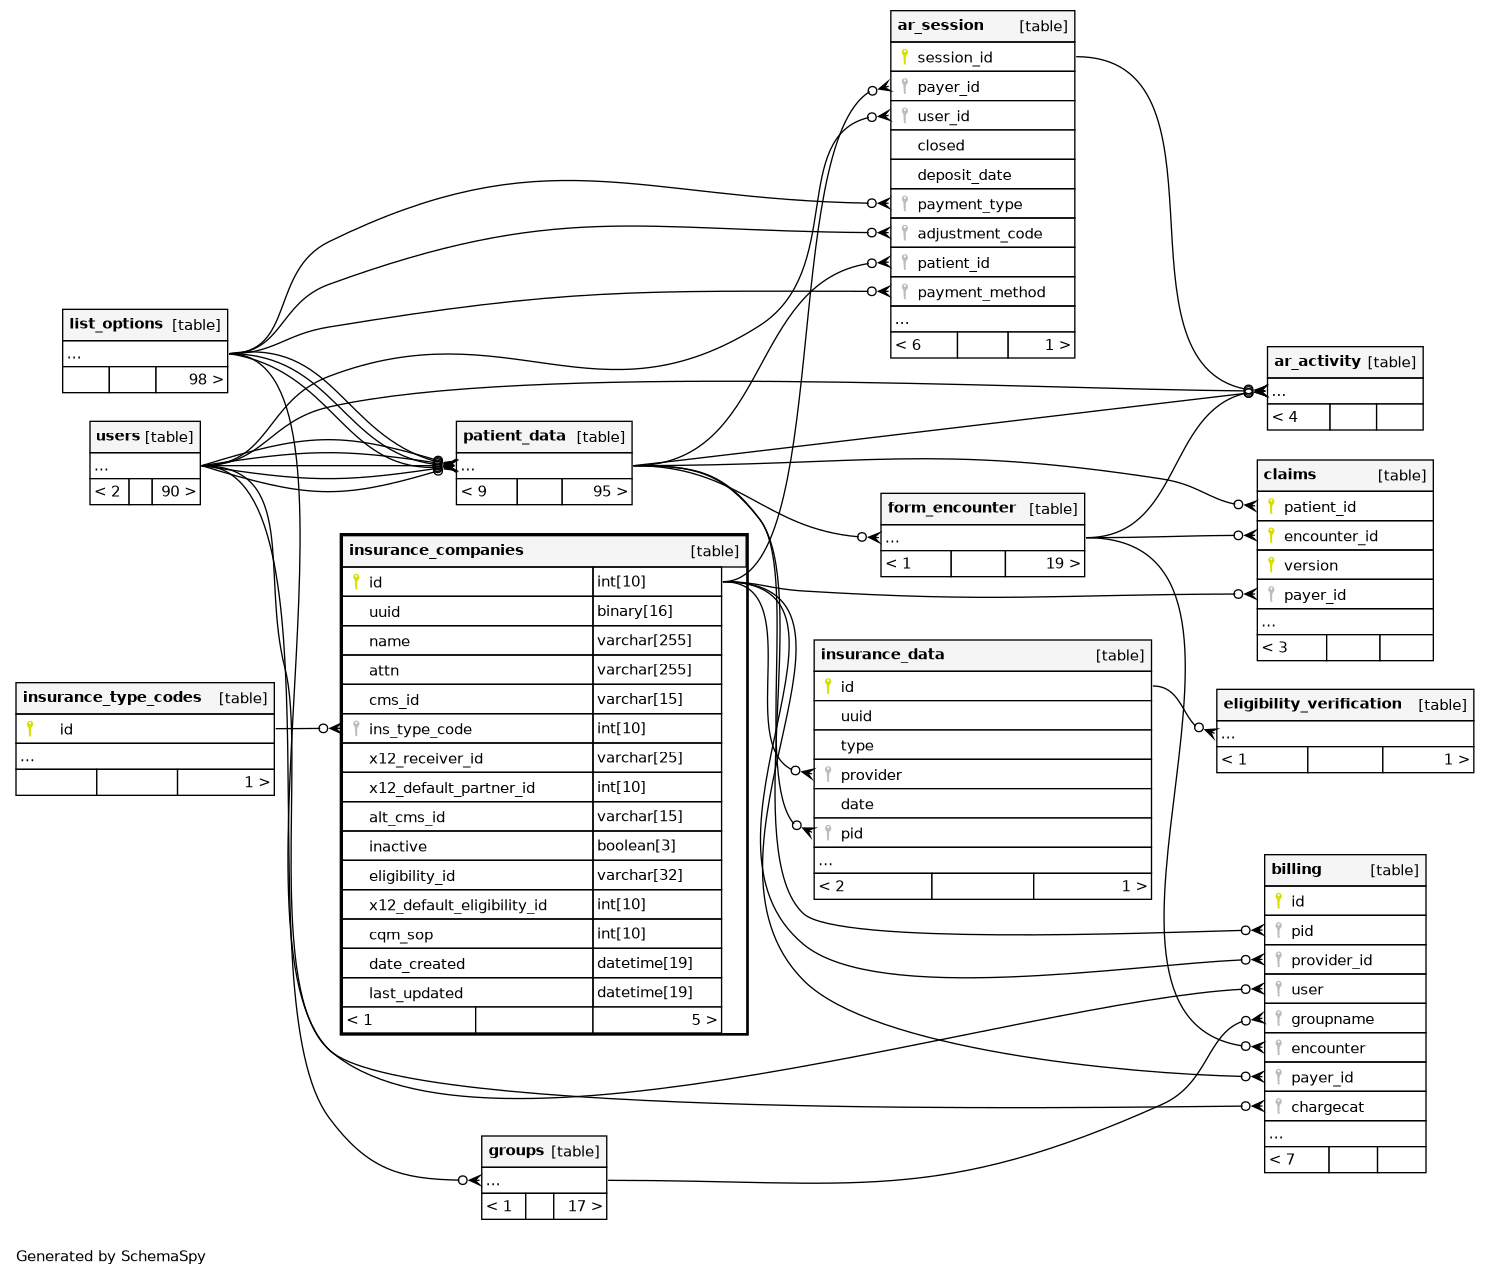Select the x12_default_partner_id column in insurance_companies

[452, 788]
